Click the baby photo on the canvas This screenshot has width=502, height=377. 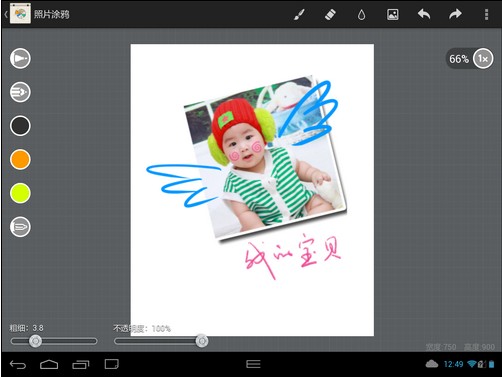coord(265,157)
